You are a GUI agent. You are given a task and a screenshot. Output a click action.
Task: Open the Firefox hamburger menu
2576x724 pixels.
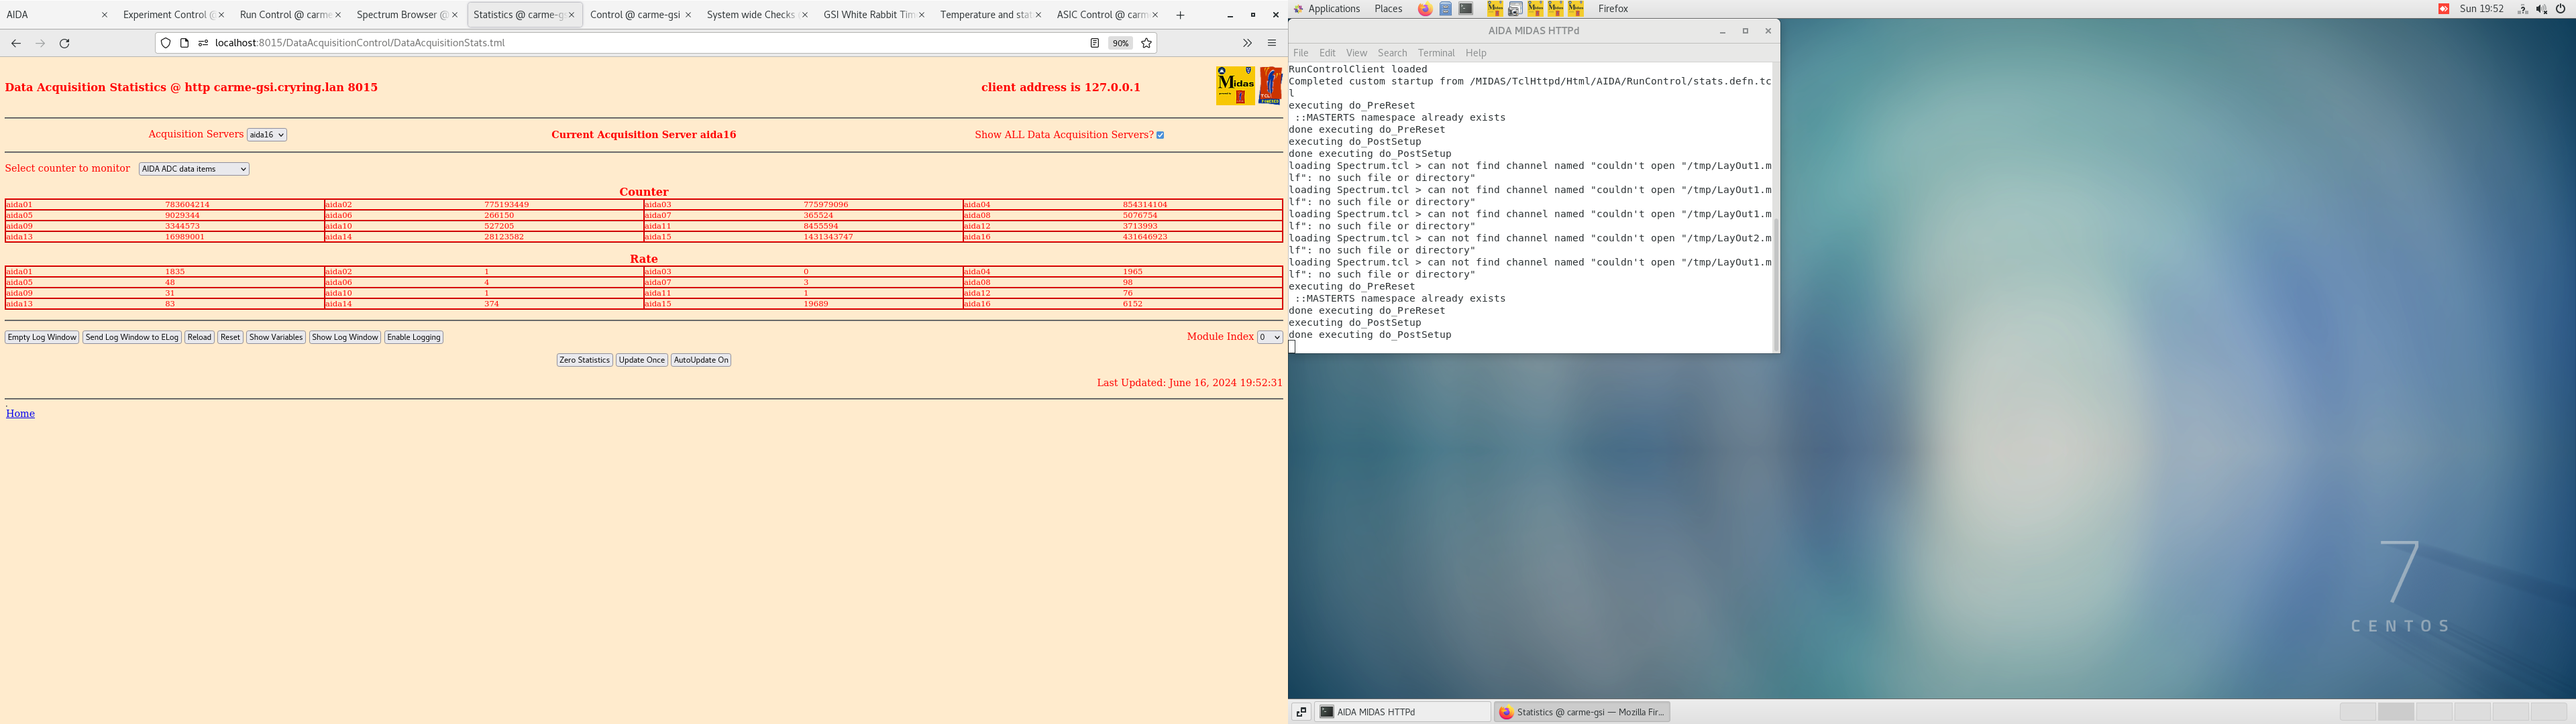pyautogui.click(x=1272, y=43)
